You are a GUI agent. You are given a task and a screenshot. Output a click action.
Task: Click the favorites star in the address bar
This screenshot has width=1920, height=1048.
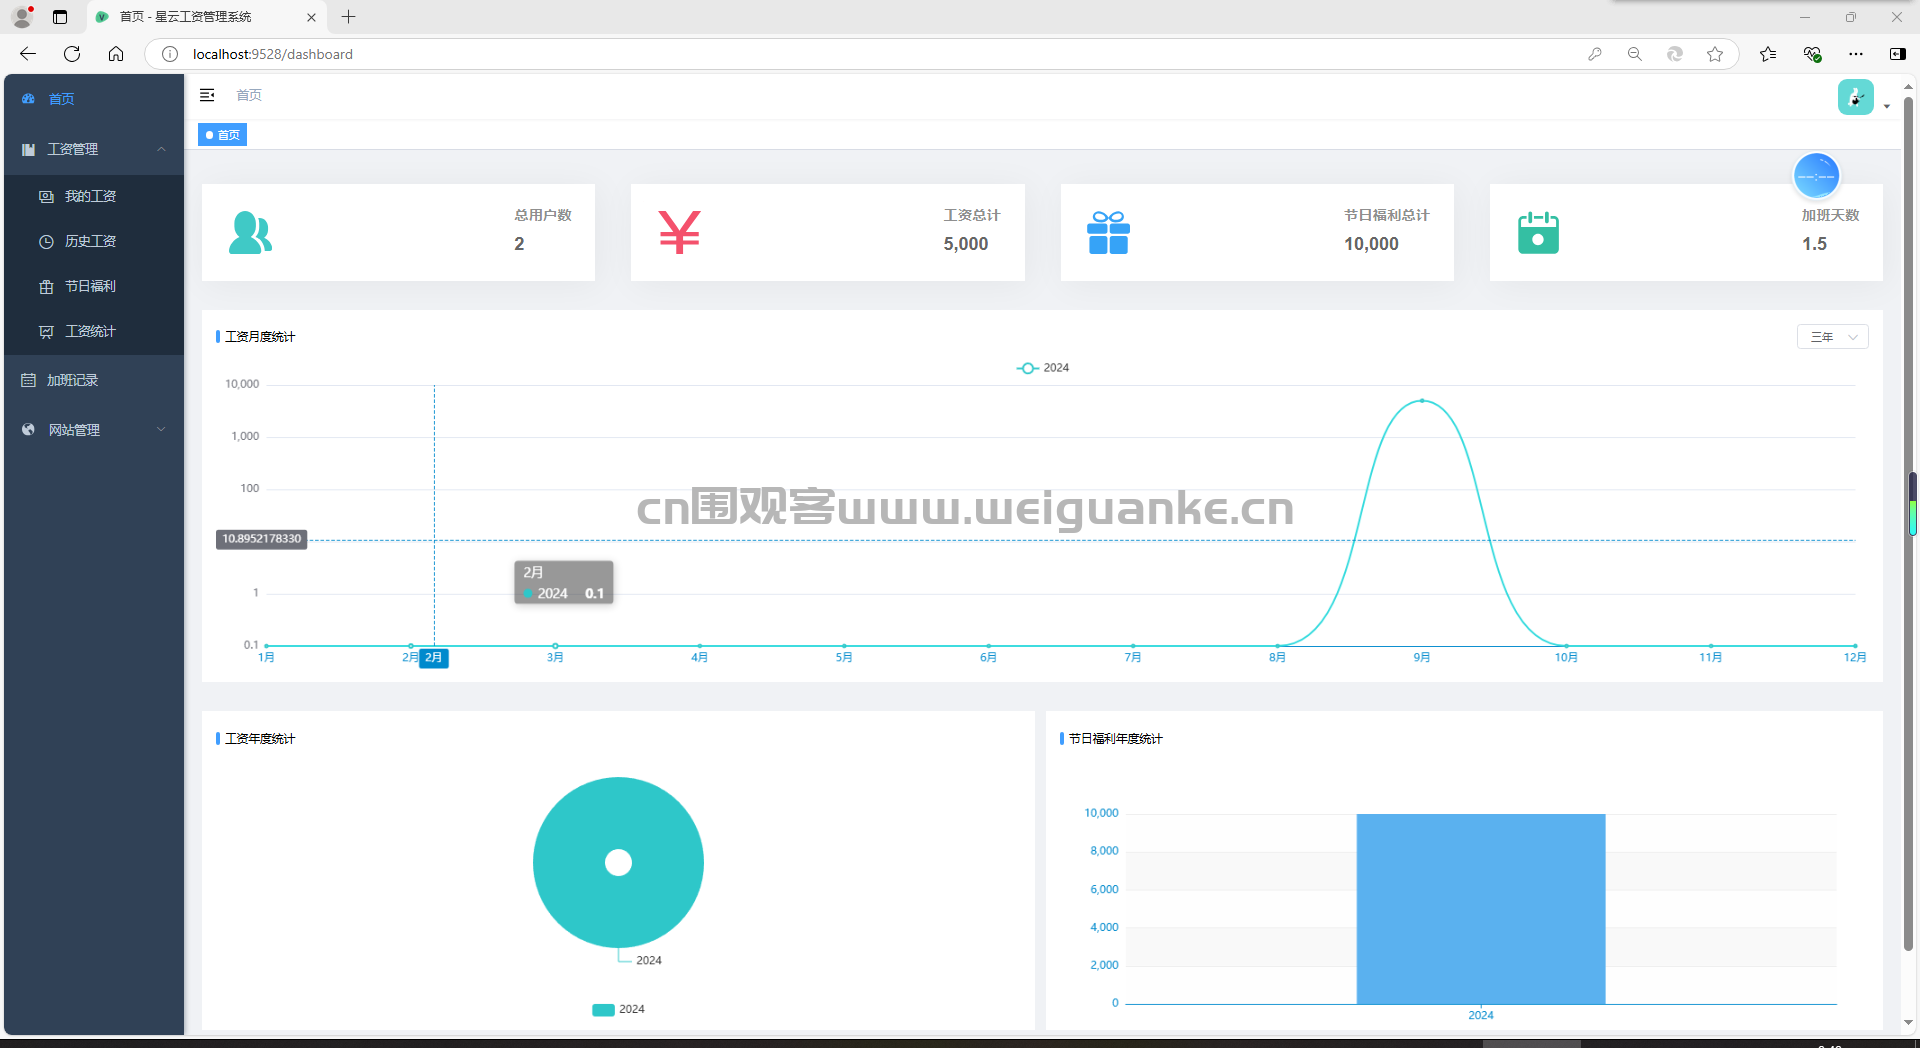coord(1715,54)
